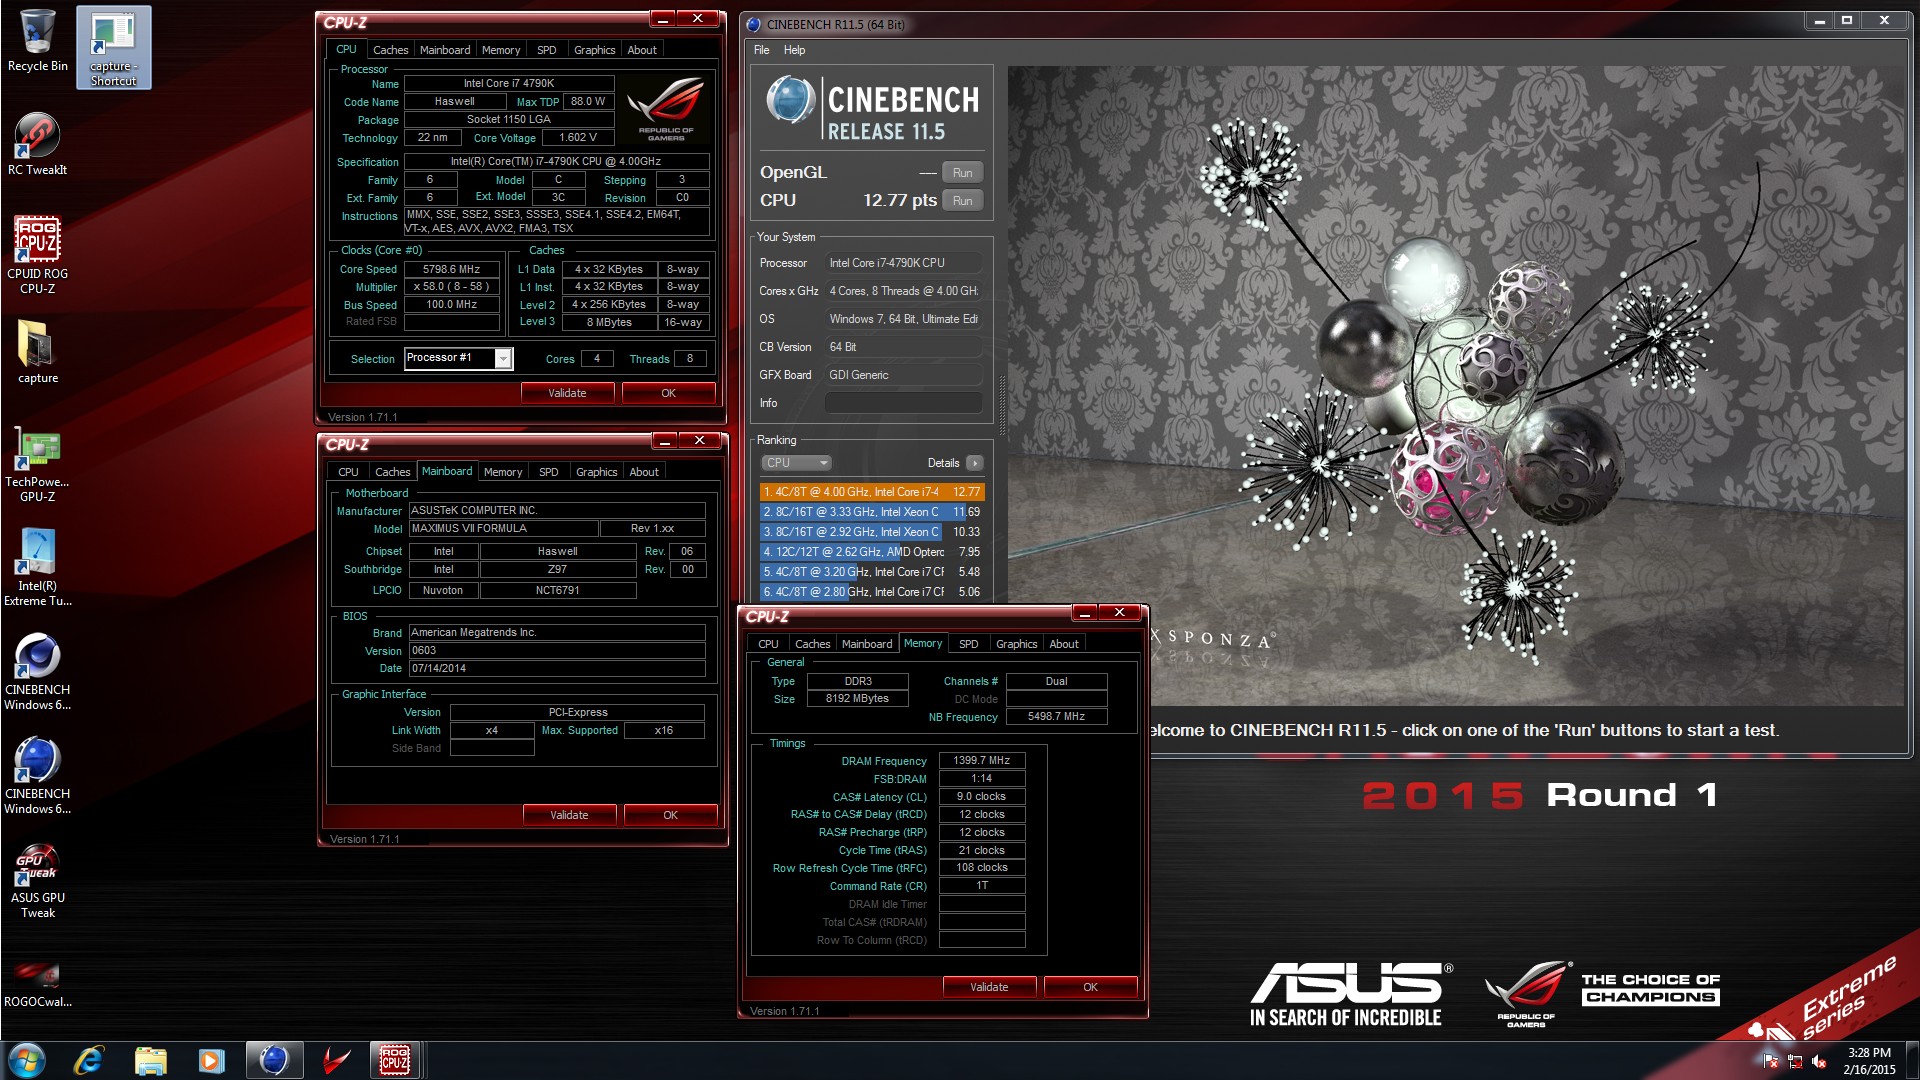Click the Action Center flag tray icon
1920x1080 pixels.
coord(1771,1061)
